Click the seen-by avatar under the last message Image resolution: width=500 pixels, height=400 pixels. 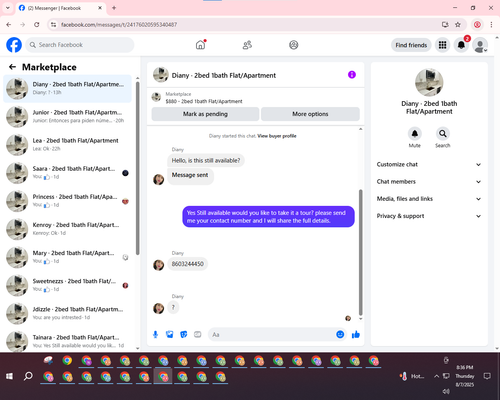pos(348,318)
